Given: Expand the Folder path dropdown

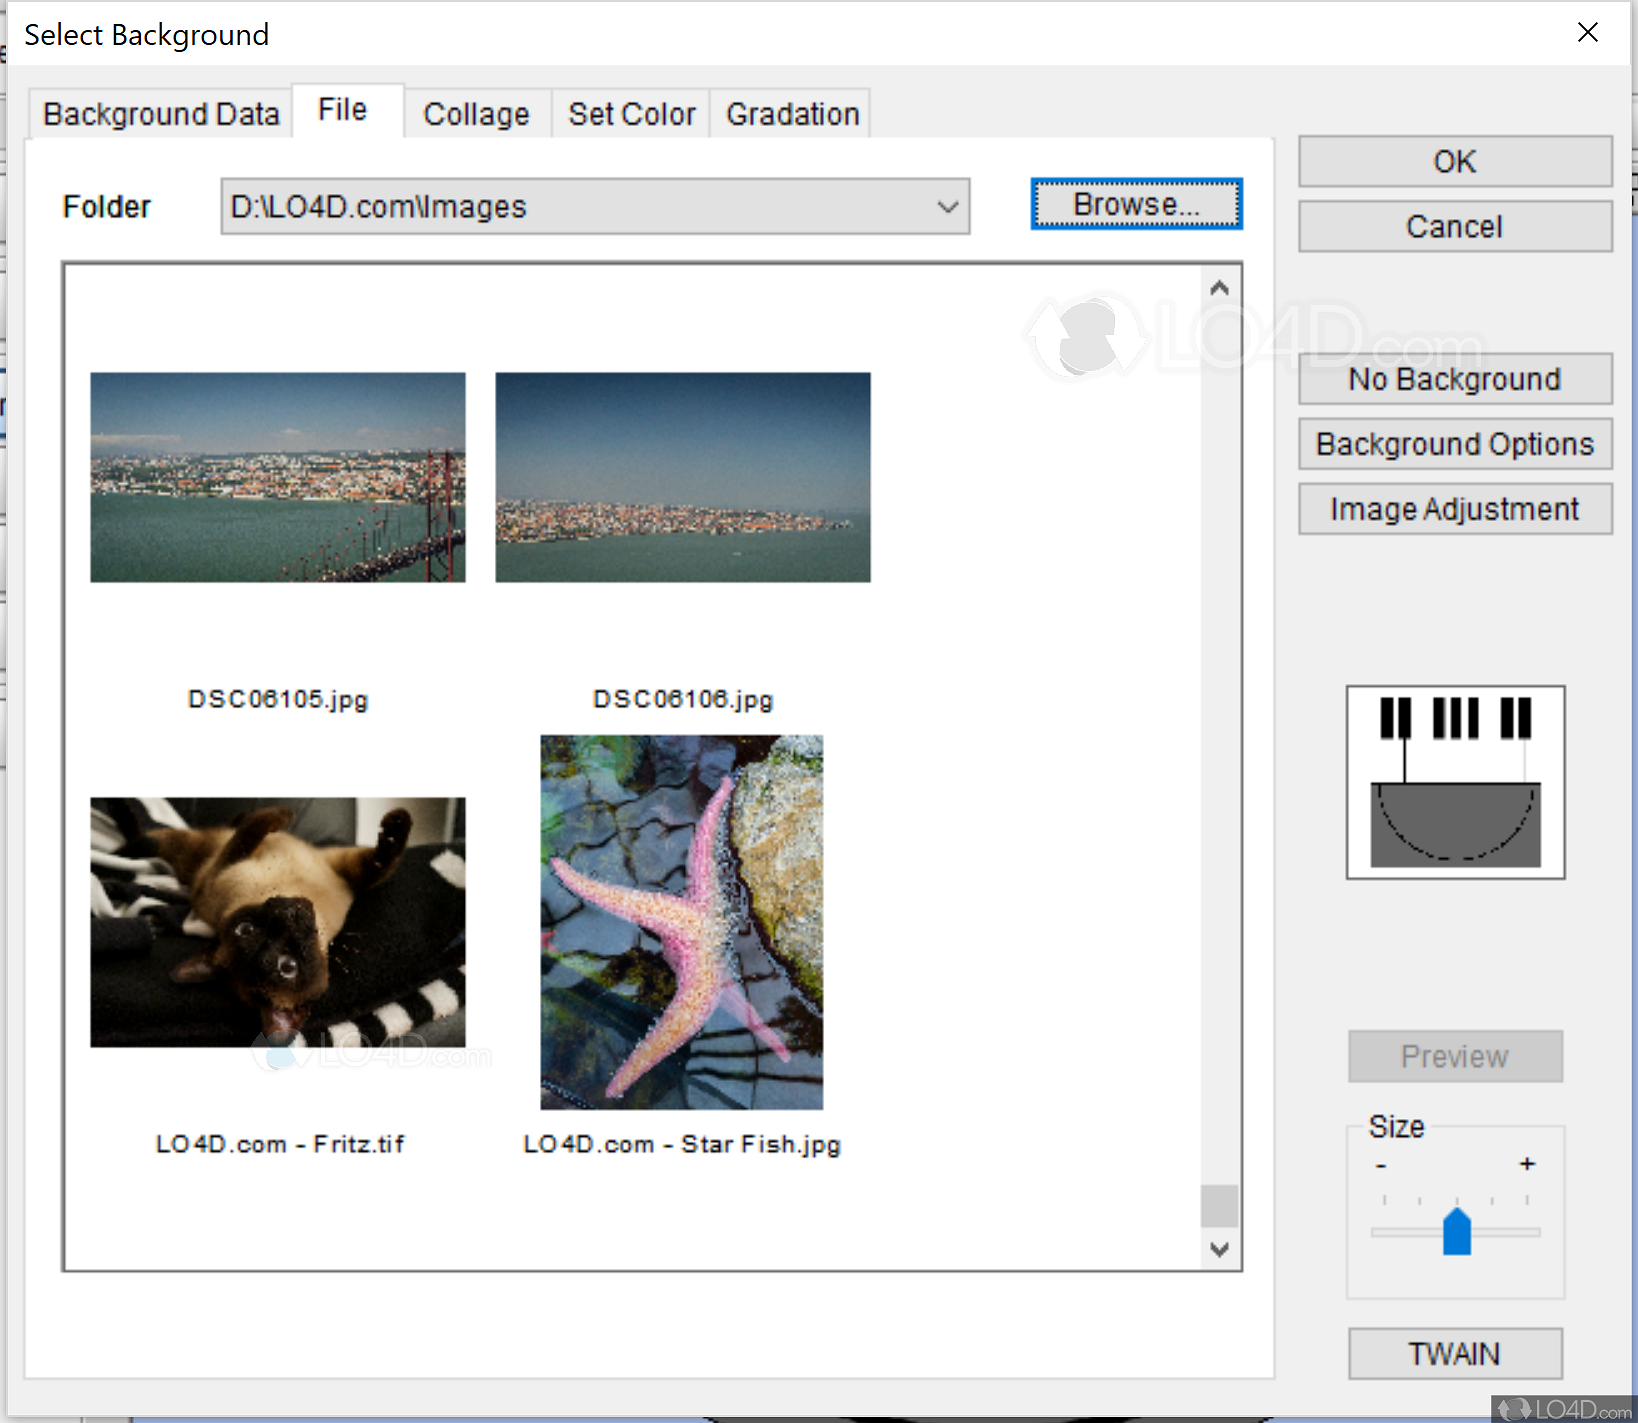Looking at the screenshot, I should (x=947, y=207).
